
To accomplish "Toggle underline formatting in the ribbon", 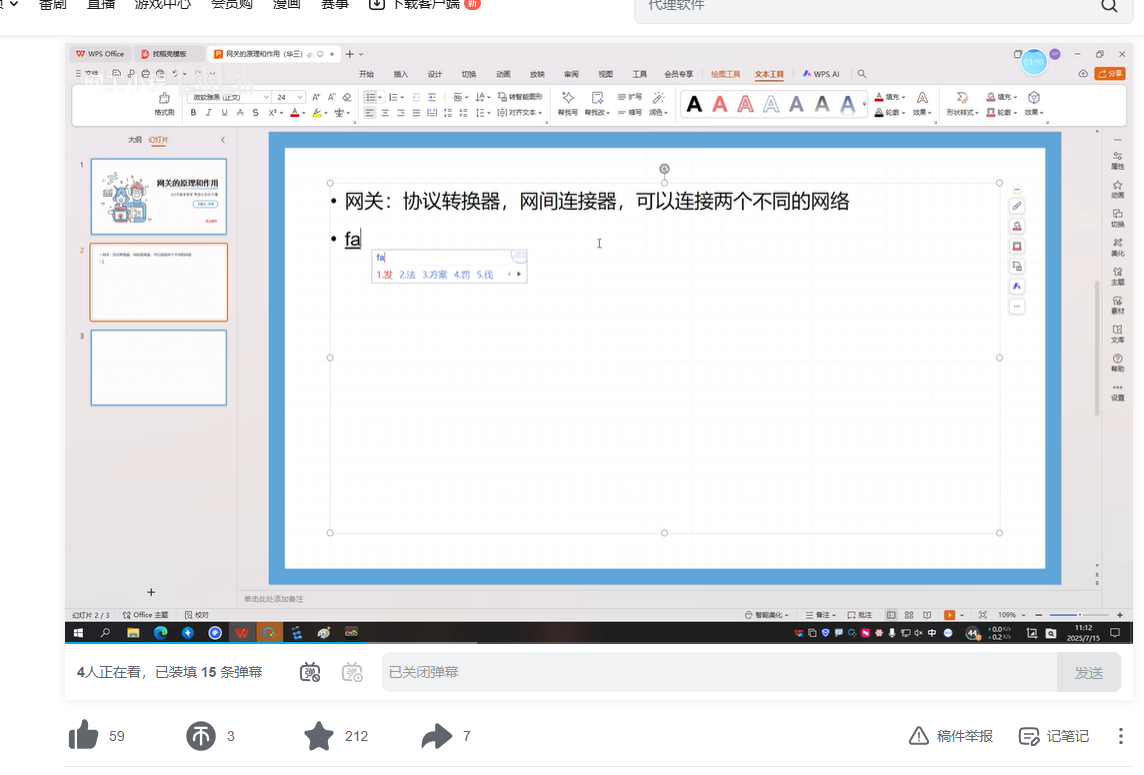I will coord(223,111).
